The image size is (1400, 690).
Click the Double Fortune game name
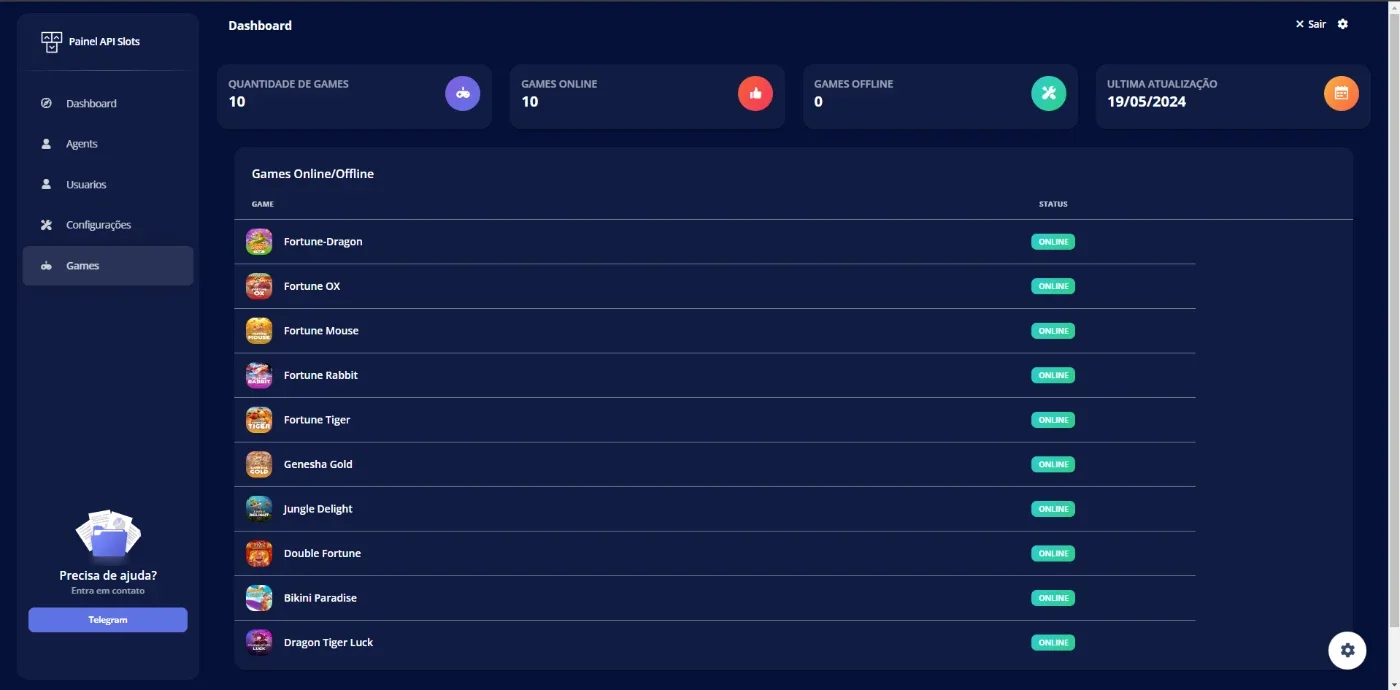(x=322, y=553)
